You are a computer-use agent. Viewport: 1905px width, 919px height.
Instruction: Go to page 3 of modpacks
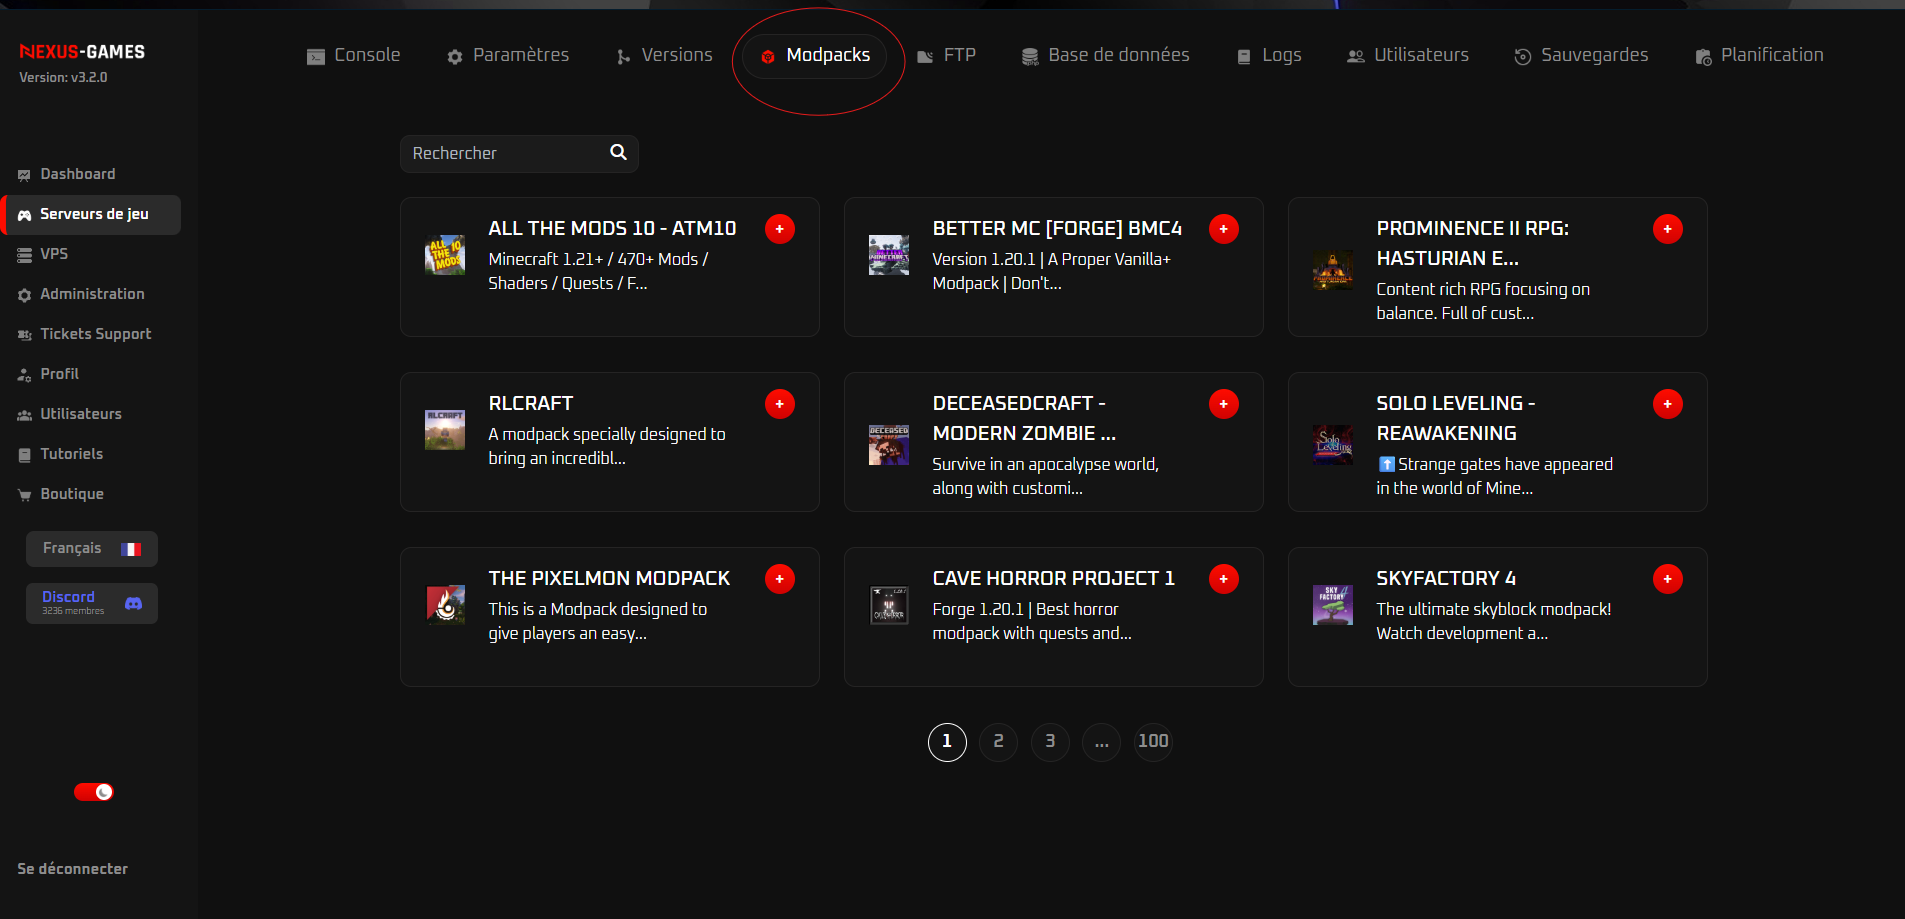1050,742
